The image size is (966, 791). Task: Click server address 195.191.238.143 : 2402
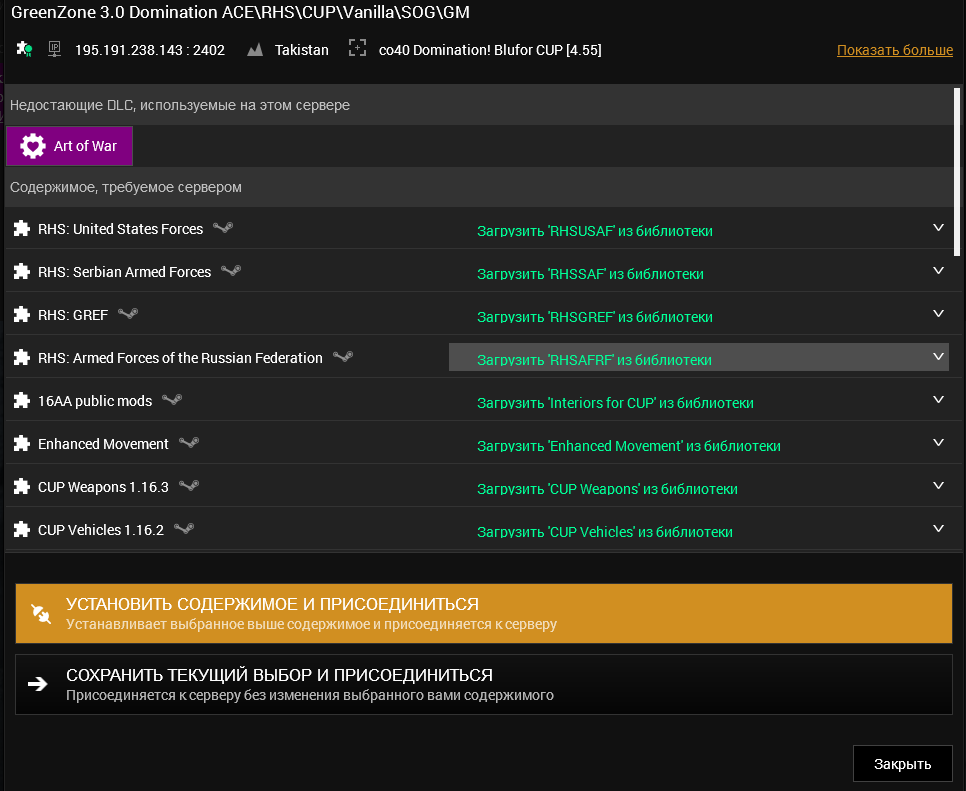click(x=150, y=50)
